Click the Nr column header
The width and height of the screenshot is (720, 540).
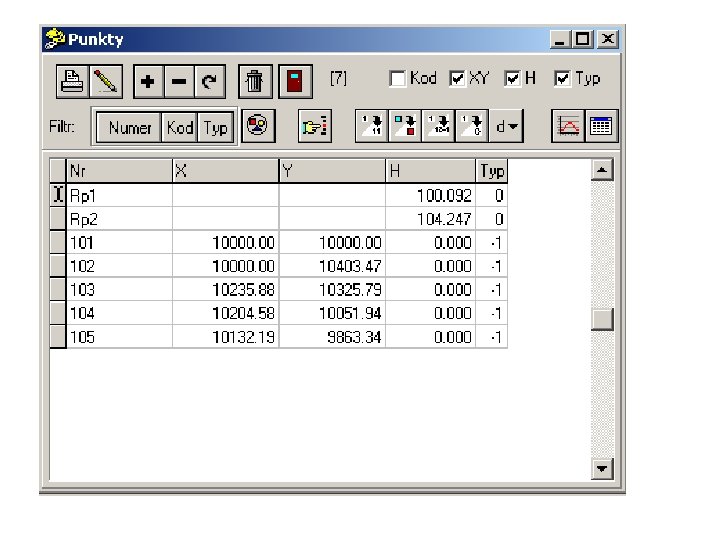(119, 171)
